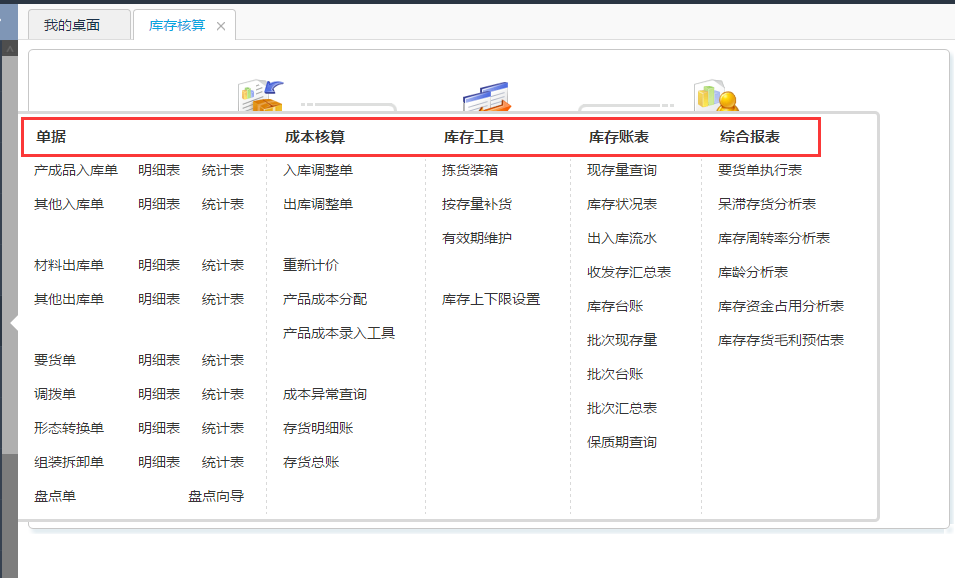Open 收发存汇总表
Viewport: 955px width, 578px height.
point(629,272)
